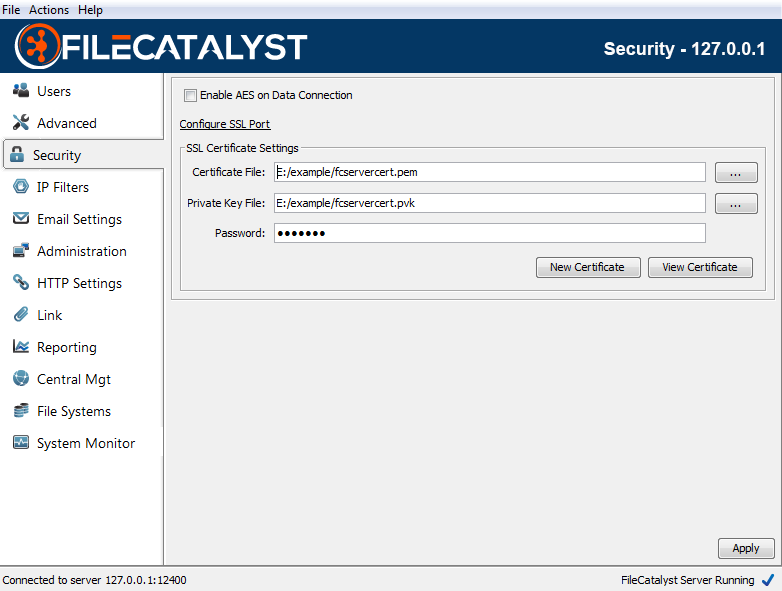Open the Reporting section

67,347
